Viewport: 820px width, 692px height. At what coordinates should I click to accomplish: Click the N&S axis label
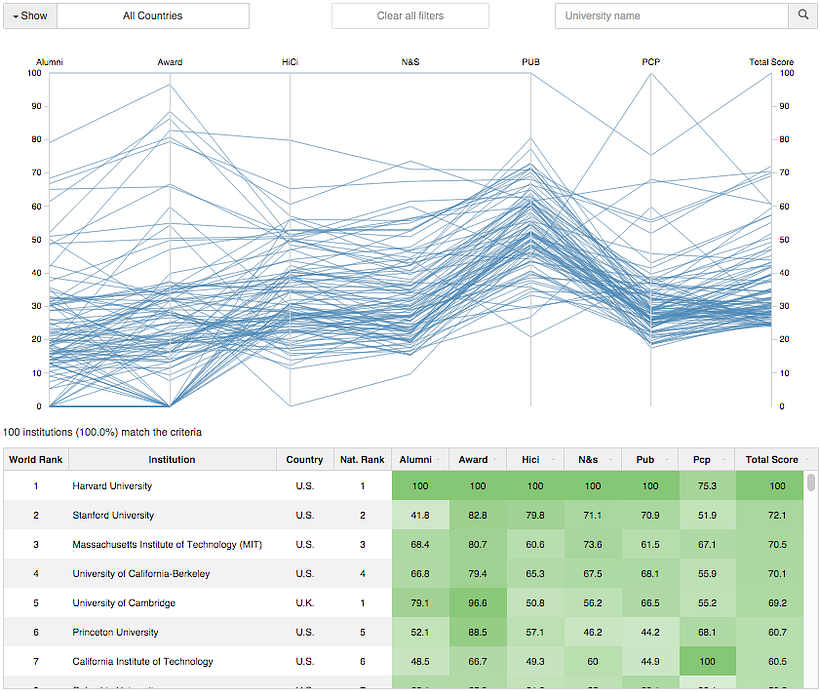tap(411, 62)
